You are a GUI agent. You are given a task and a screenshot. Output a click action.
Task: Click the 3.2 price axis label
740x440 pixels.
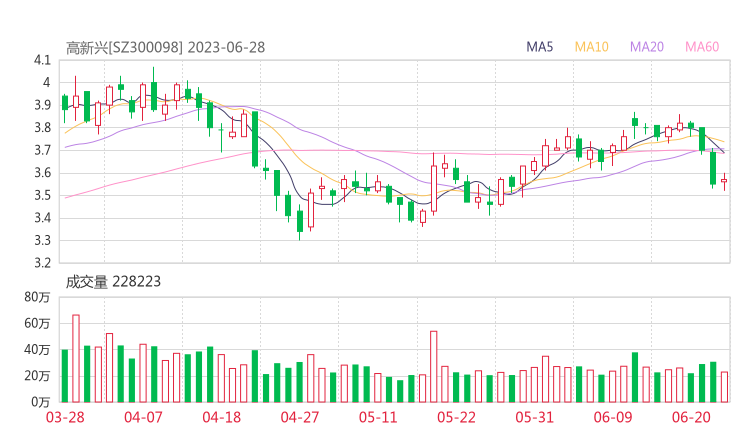click(41, 263)
